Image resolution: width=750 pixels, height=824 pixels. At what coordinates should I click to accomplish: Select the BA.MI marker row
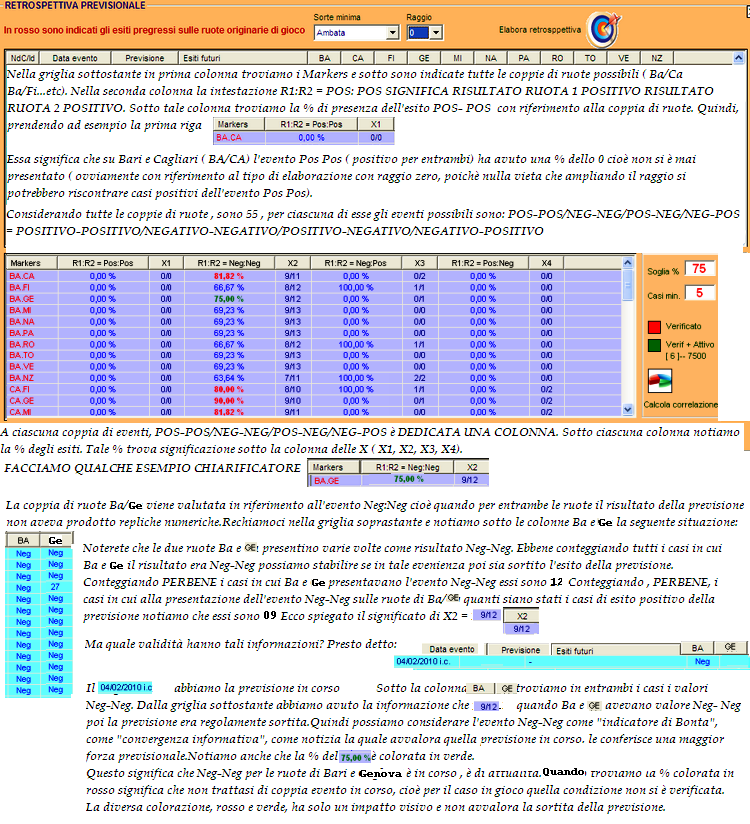click(314, 310)
